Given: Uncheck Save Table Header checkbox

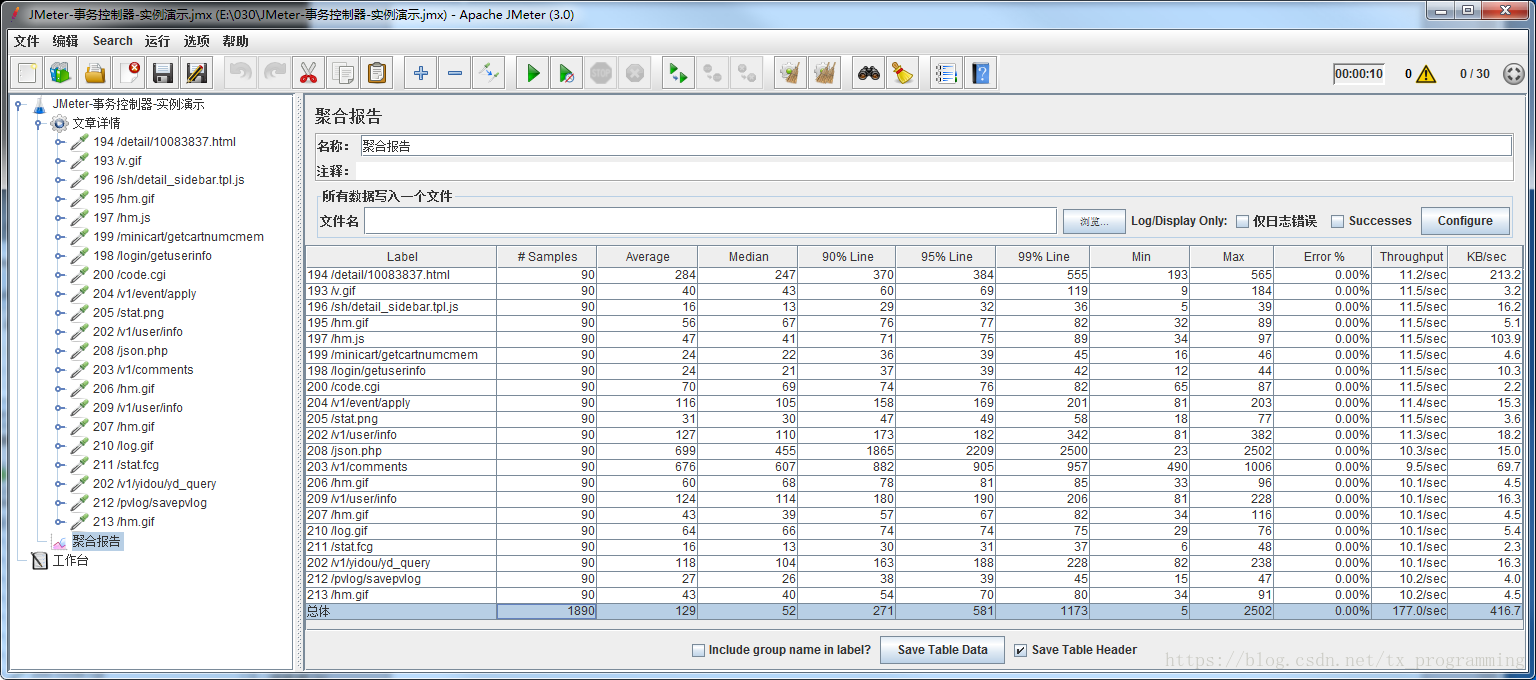Looking at the screenshot, I should point(1020,650).
